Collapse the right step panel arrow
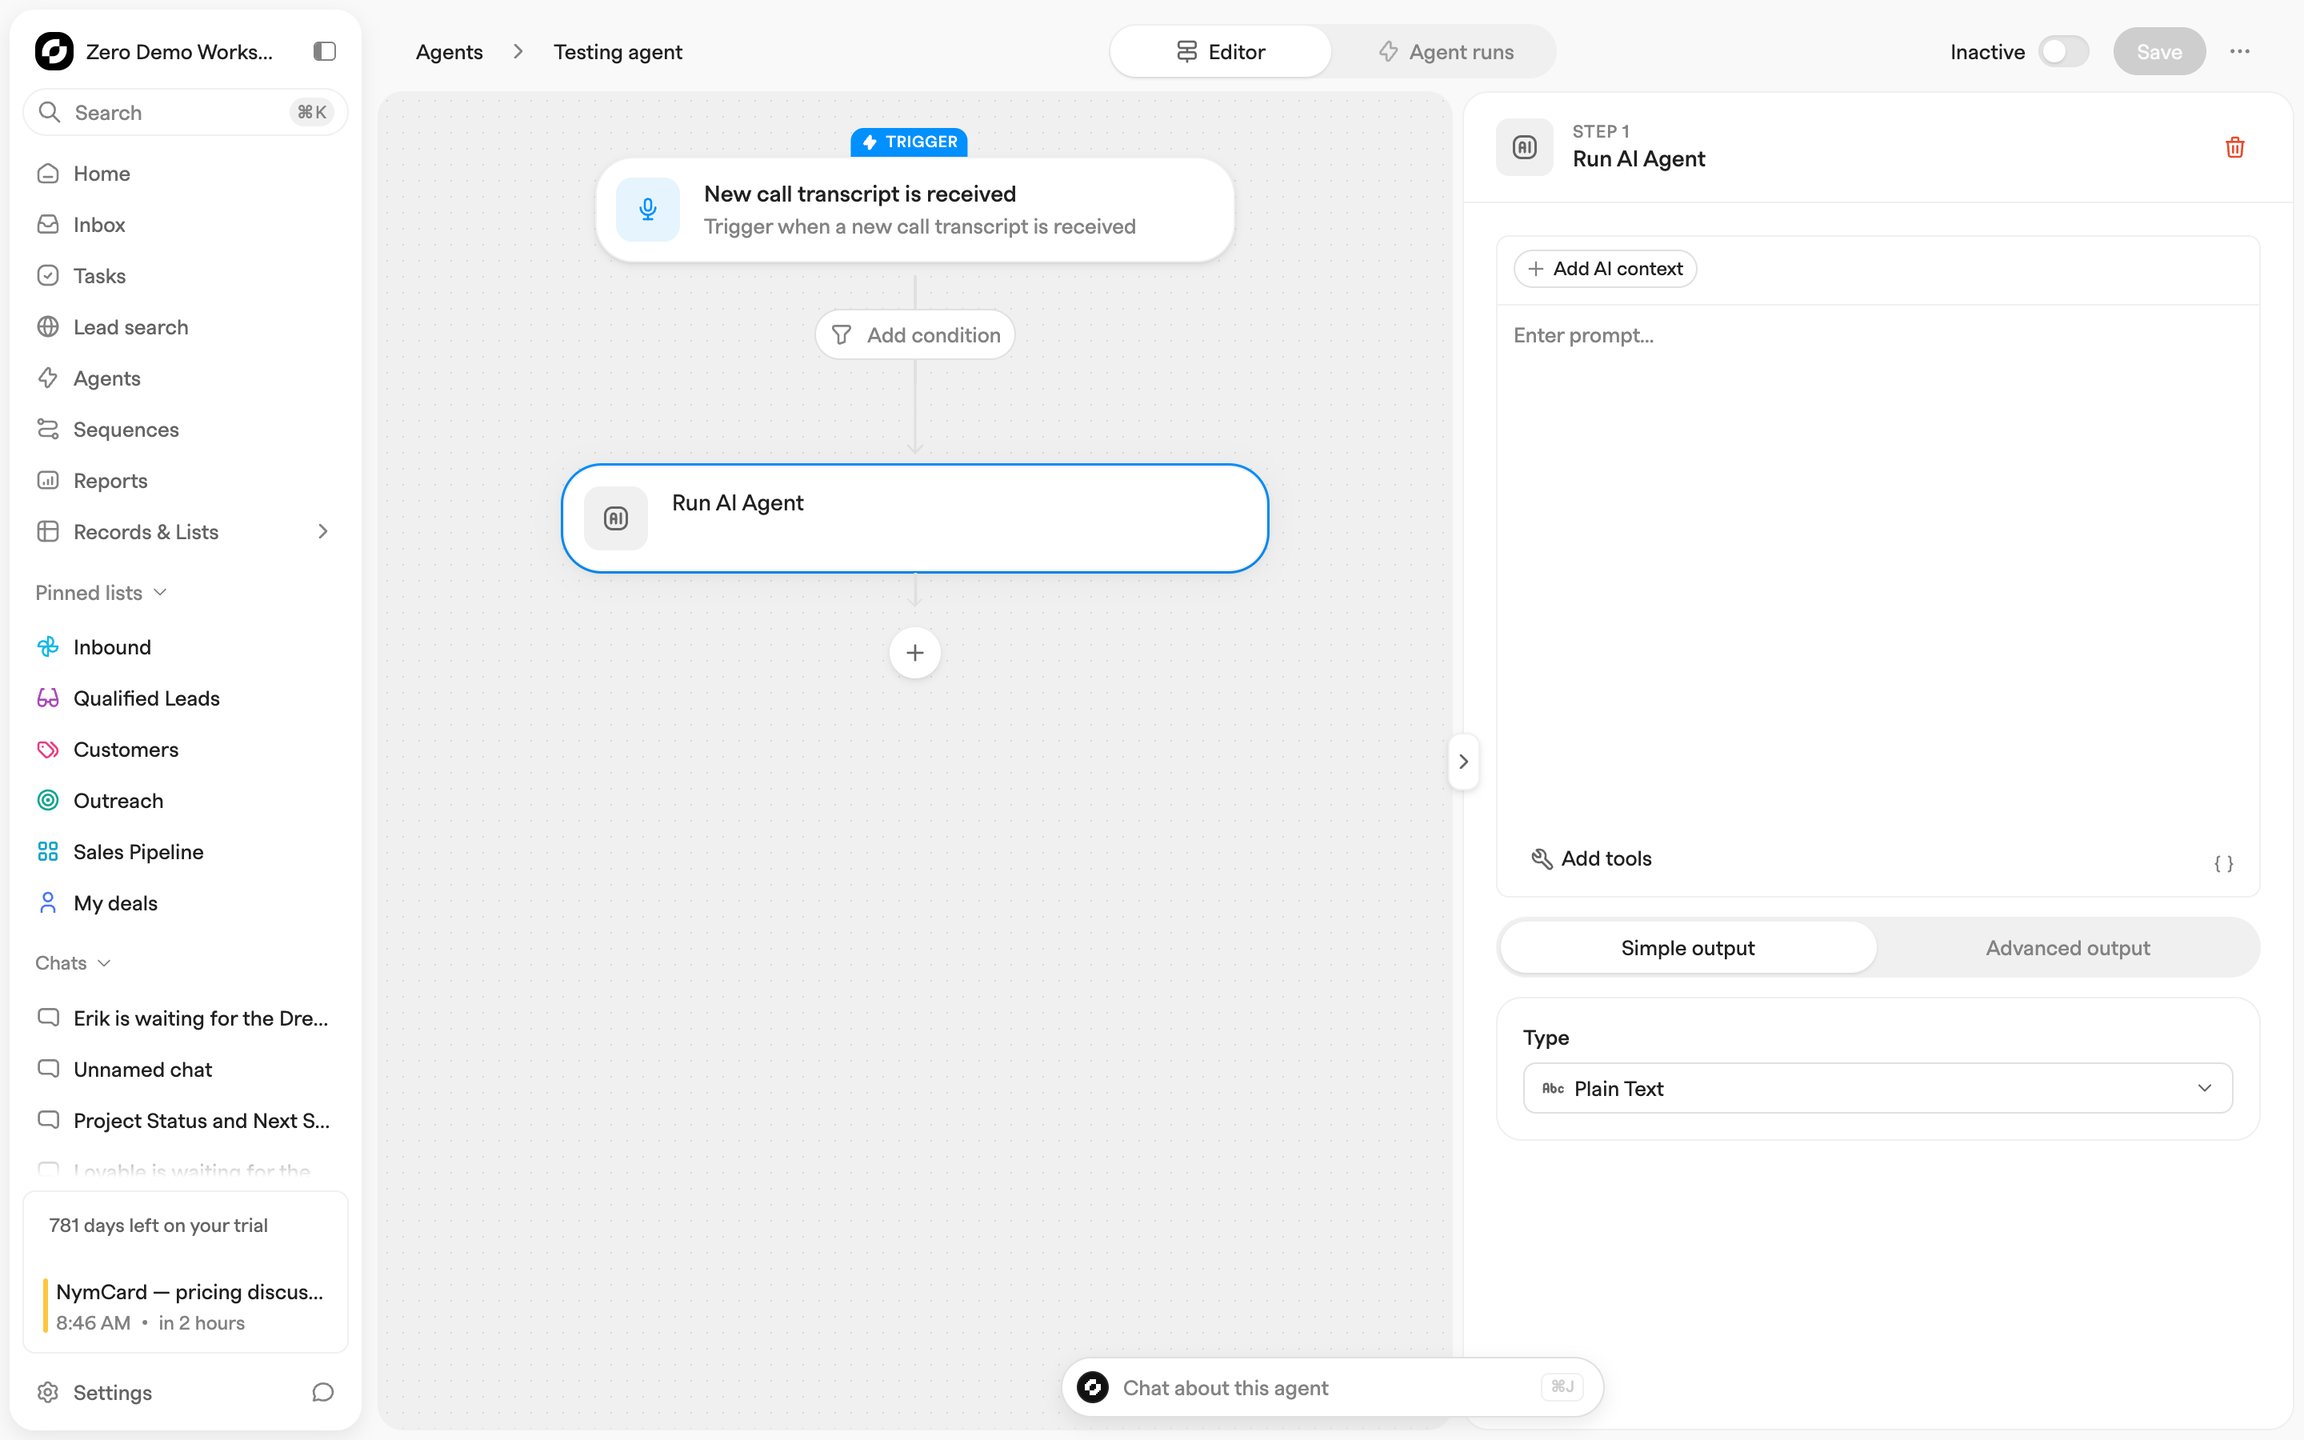Viewport: 2304px width, 1440px height. coord(1463,762)
